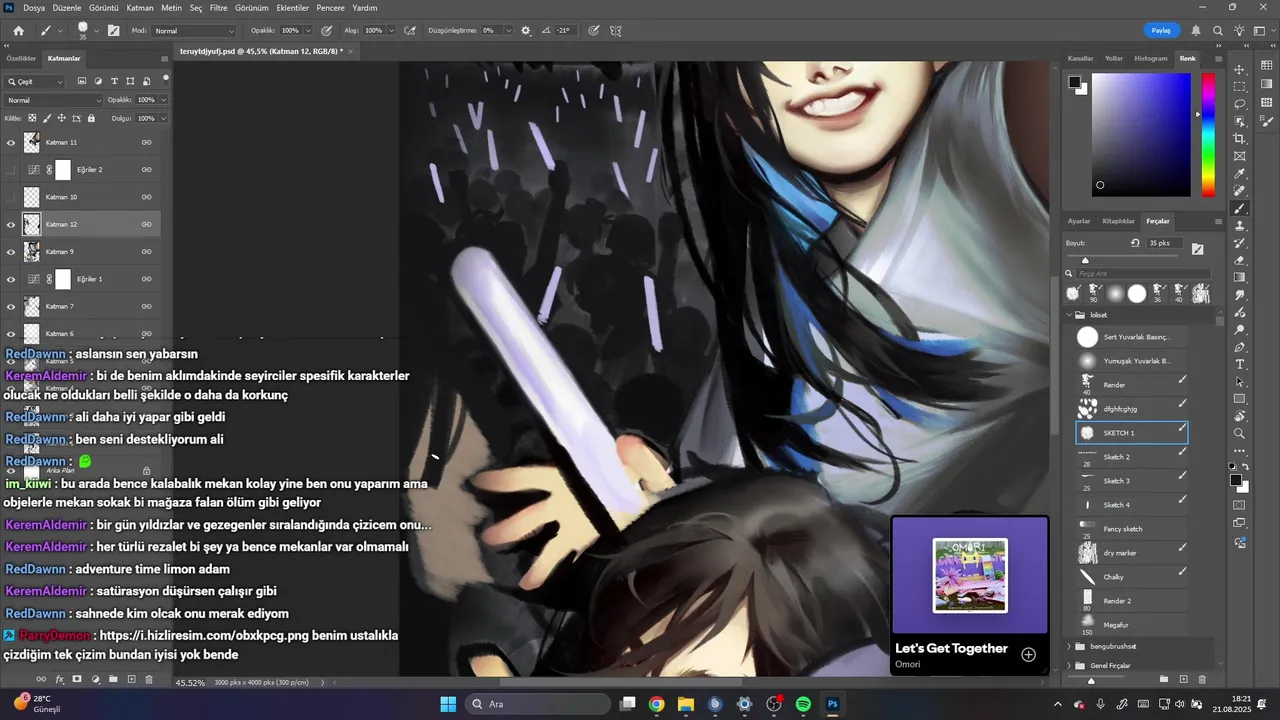The image size is (1280, 720).
Task: Hide the Katman 6 layer
Action: coord(11,334)
